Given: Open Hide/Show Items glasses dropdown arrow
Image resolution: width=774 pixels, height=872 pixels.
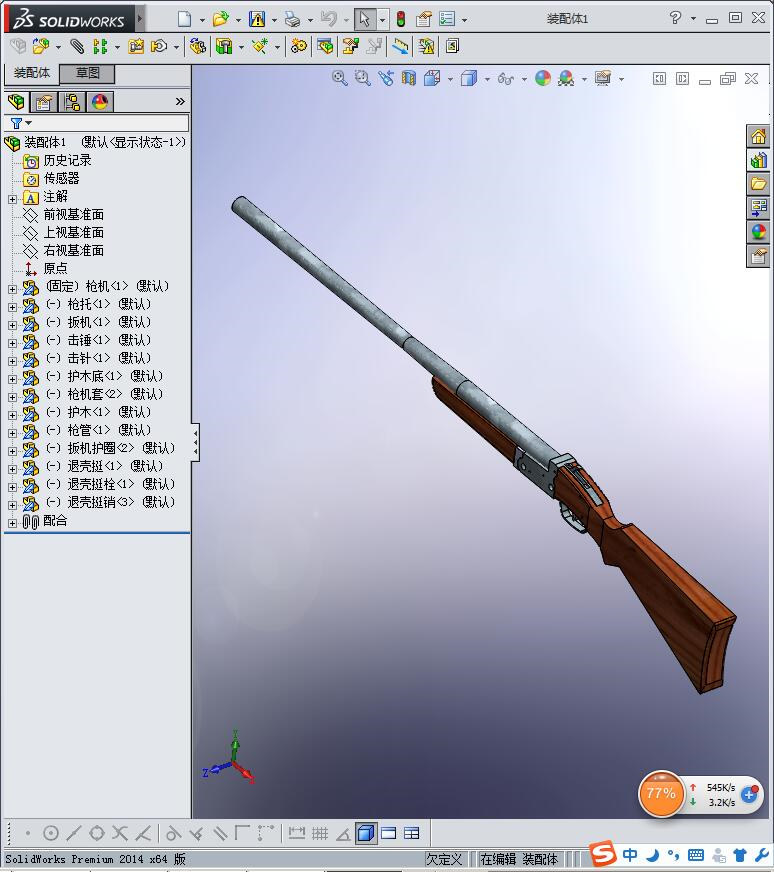Looking at the screenshot, I should pos(524,80).
